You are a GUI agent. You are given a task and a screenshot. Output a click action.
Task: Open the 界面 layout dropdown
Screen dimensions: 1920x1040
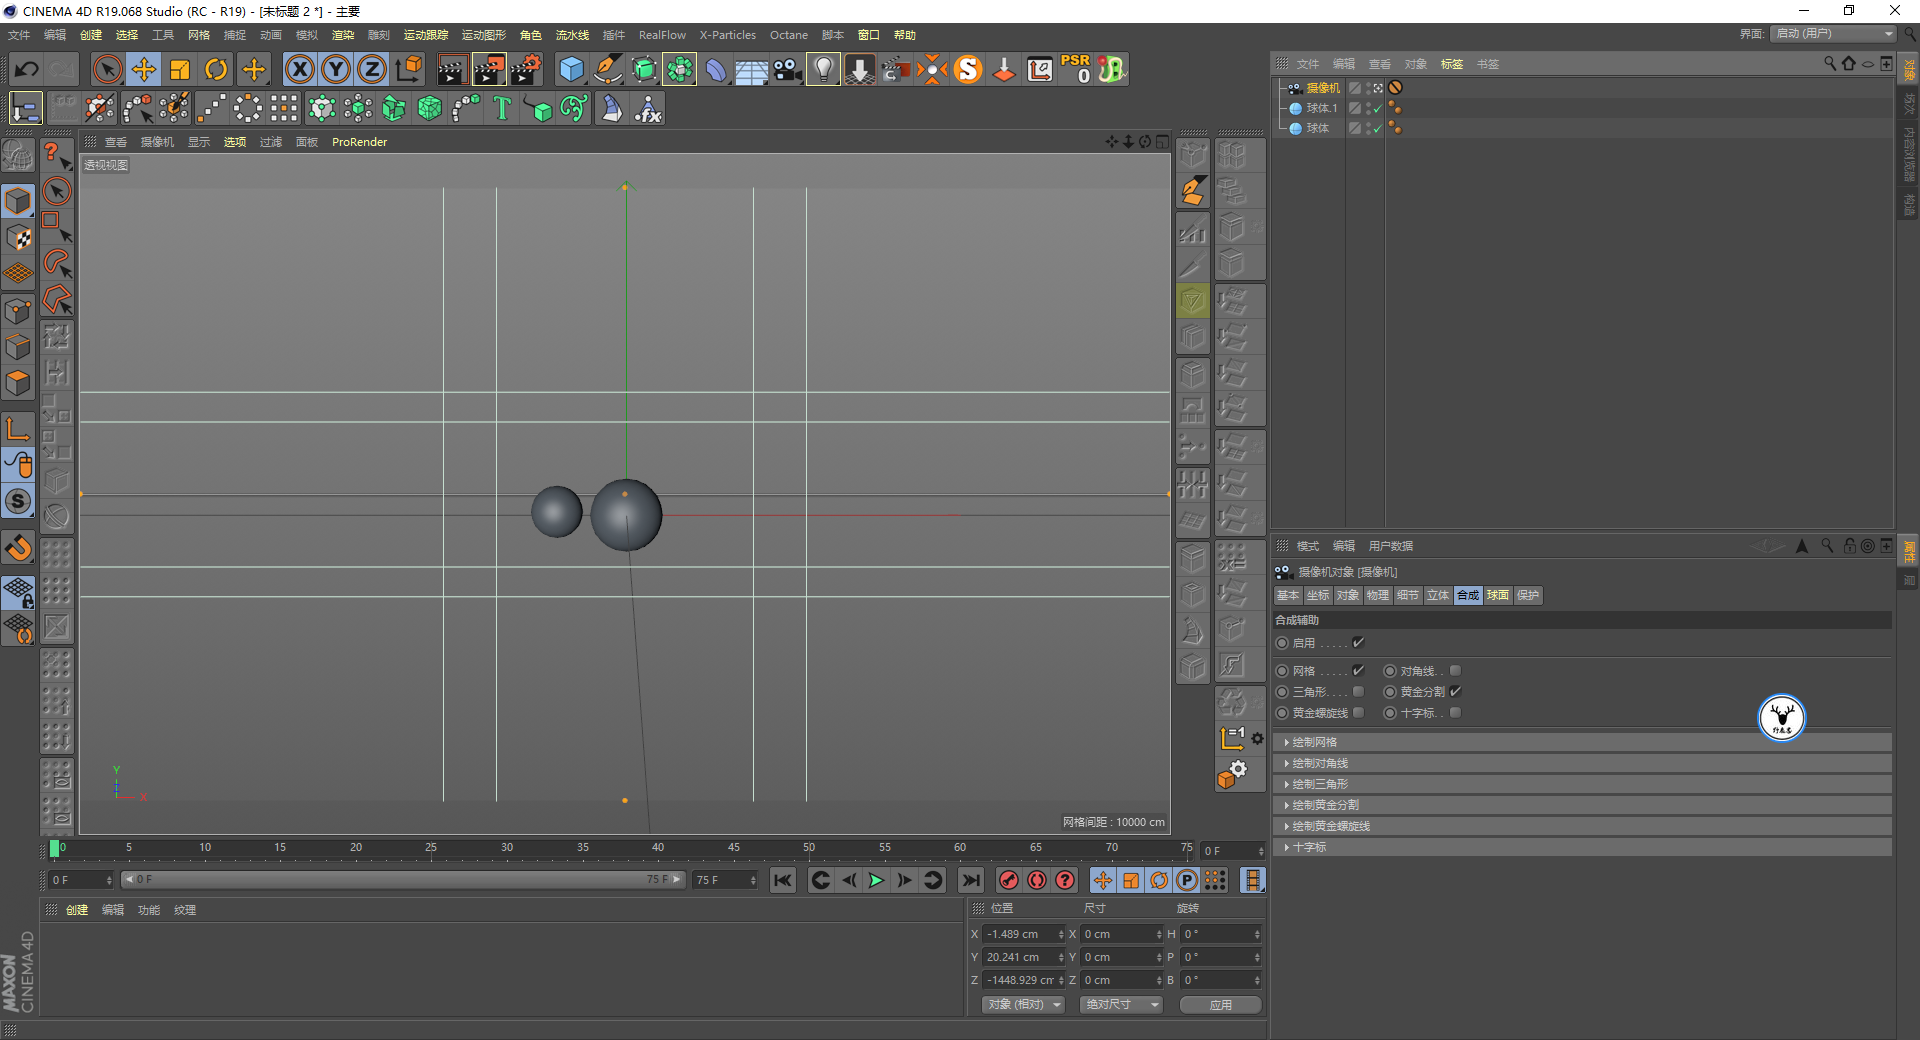tap(1834, 34)
